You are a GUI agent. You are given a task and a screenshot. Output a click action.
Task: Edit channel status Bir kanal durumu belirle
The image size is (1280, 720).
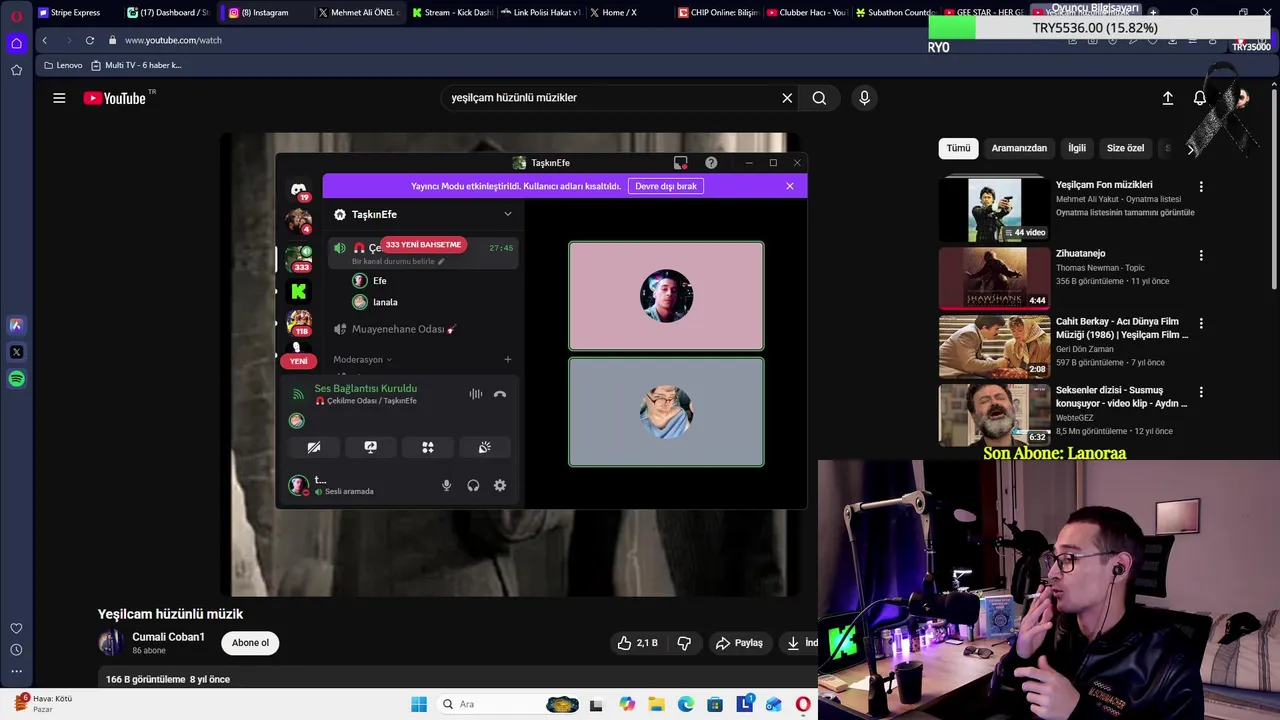point(398,261)
